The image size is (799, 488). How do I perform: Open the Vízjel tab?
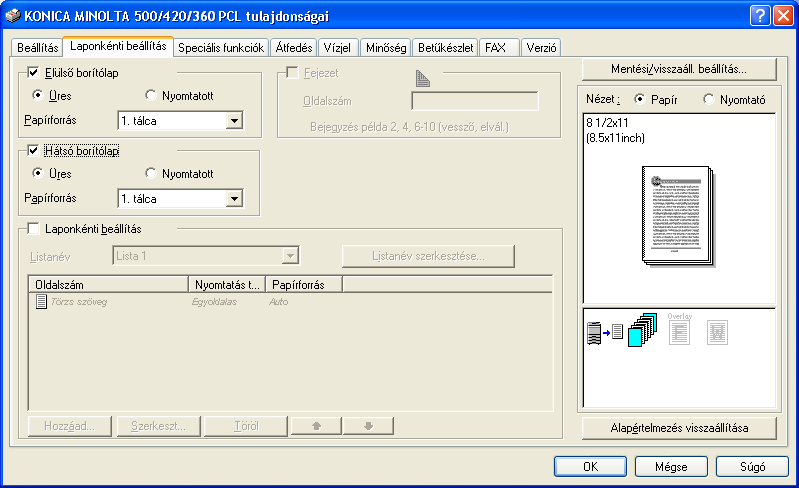(337, 48)
